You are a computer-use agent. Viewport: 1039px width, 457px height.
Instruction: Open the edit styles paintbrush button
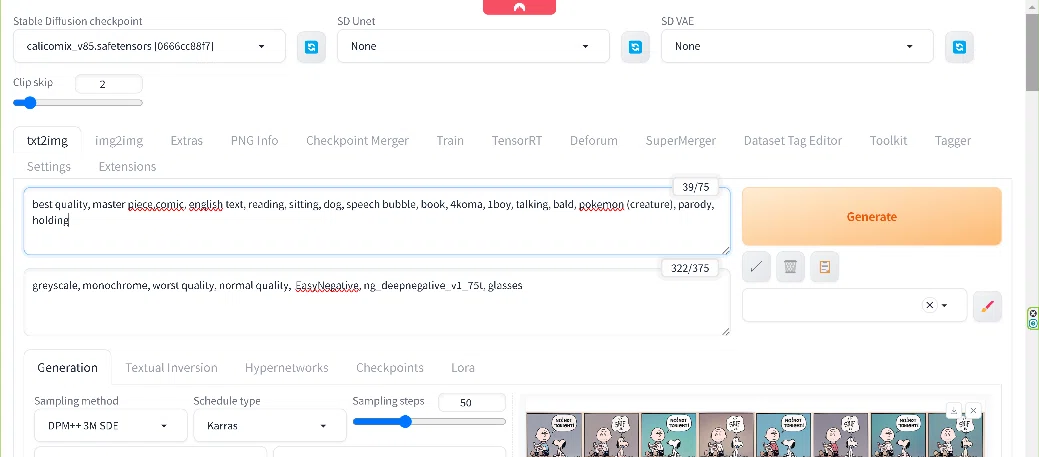(x=987, y=306)
